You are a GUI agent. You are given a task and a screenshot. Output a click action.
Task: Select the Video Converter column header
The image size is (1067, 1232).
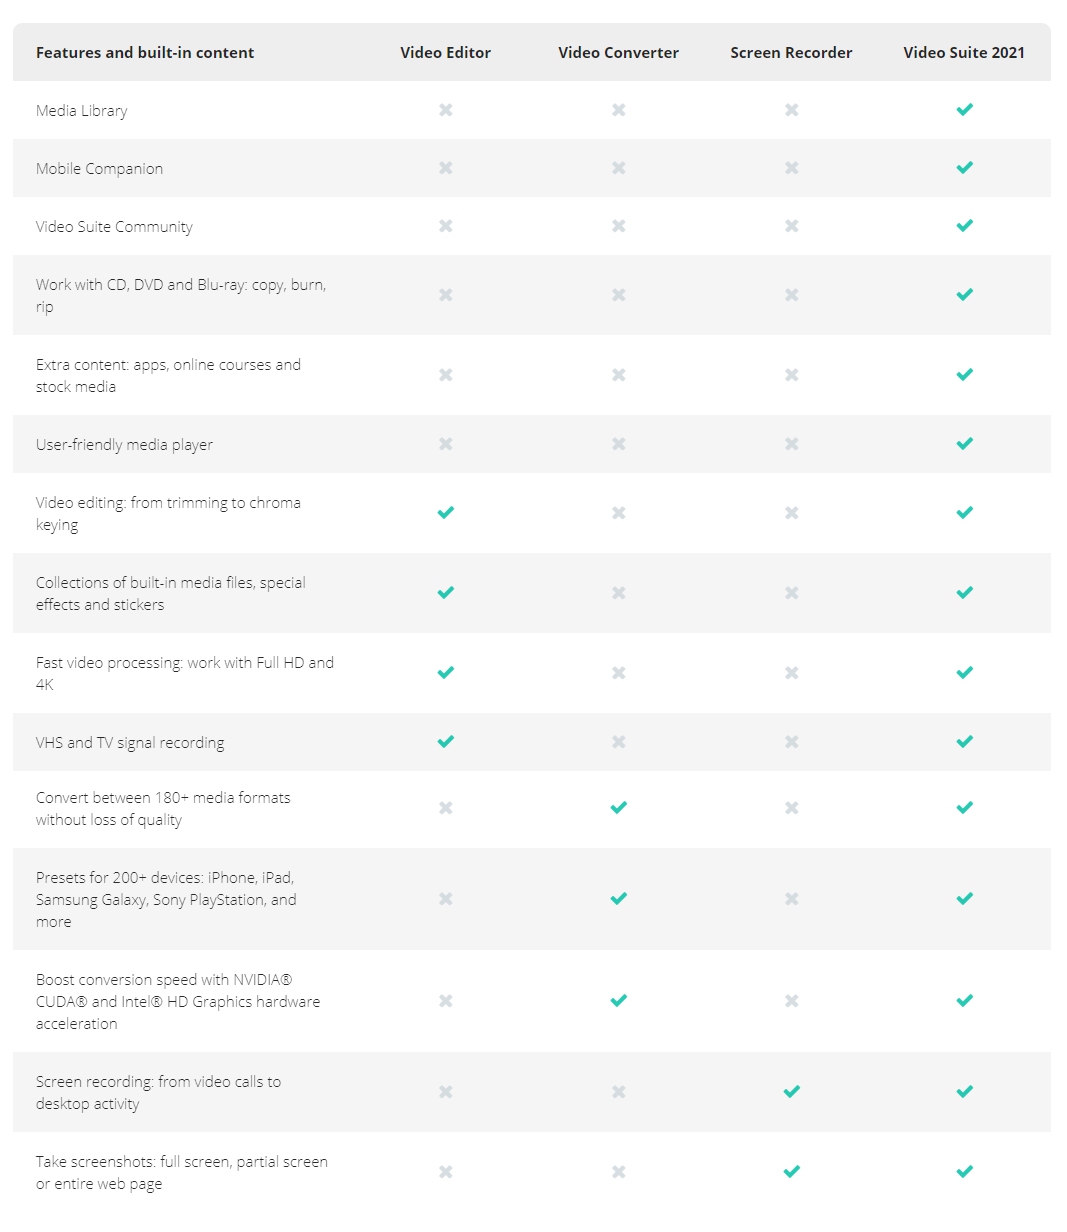pos(618,53)
